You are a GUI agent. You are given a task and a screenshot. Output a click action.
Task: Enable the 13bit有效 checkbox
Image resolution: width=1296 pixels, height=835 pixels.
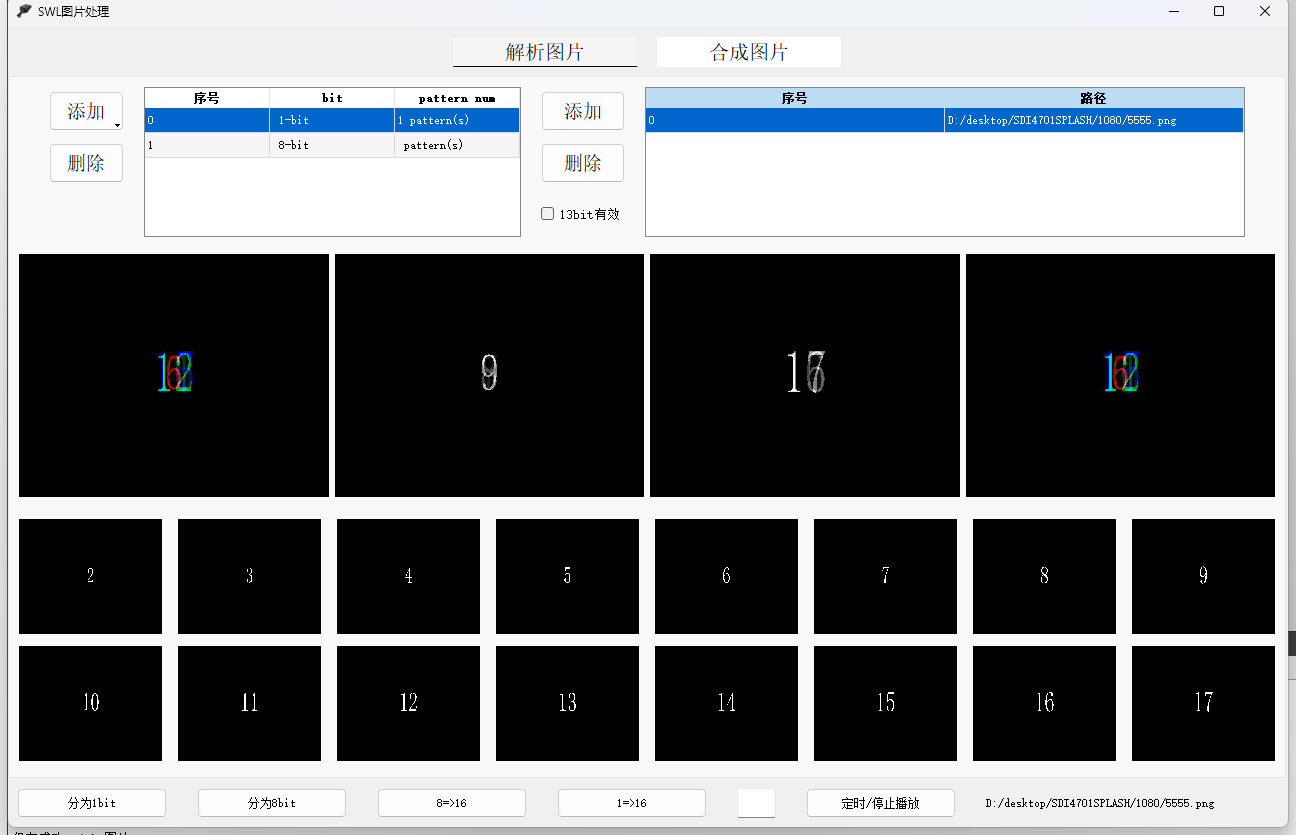pos(547,213)
